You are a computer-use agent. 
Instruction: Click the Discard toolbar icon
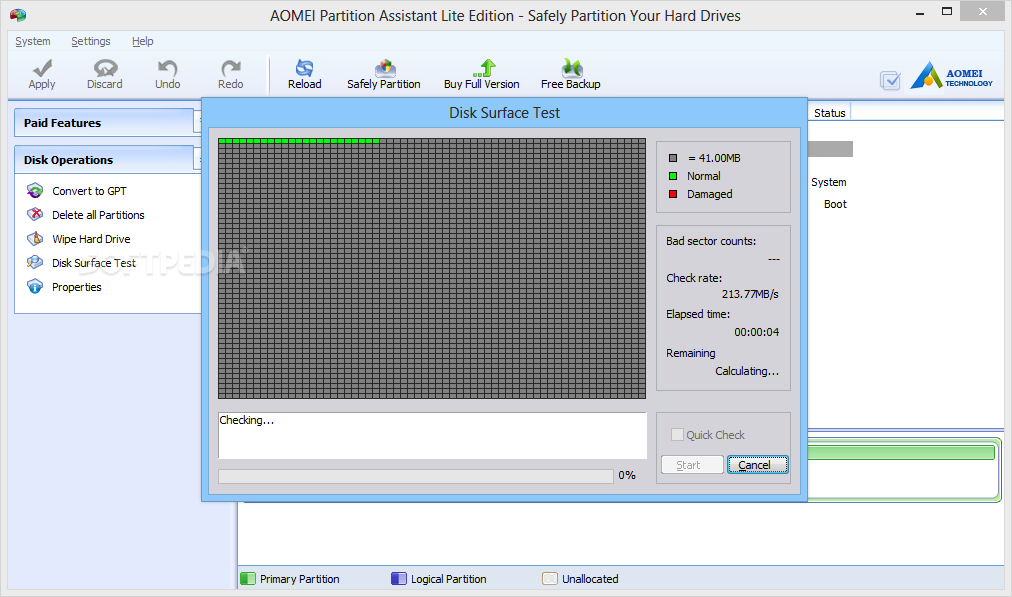[105, 68]
